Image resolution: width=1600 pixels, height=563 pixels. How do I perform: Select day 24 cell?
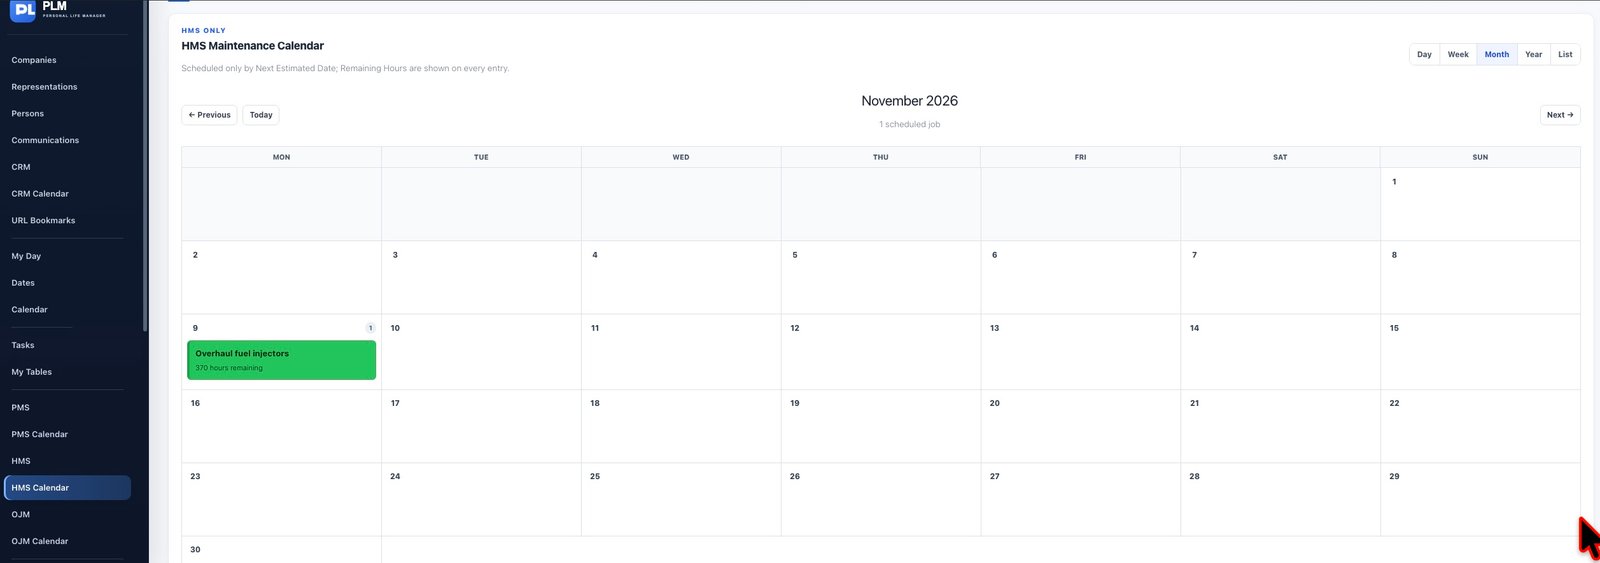pos(481,499)
